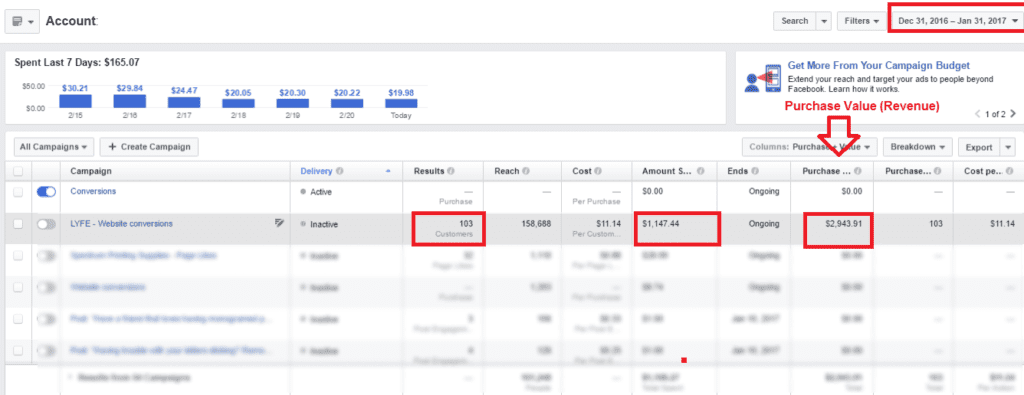Open the LYFE - Website conversions campaign link
This screenshot has height=395, width=1024.
click(121, 223)
